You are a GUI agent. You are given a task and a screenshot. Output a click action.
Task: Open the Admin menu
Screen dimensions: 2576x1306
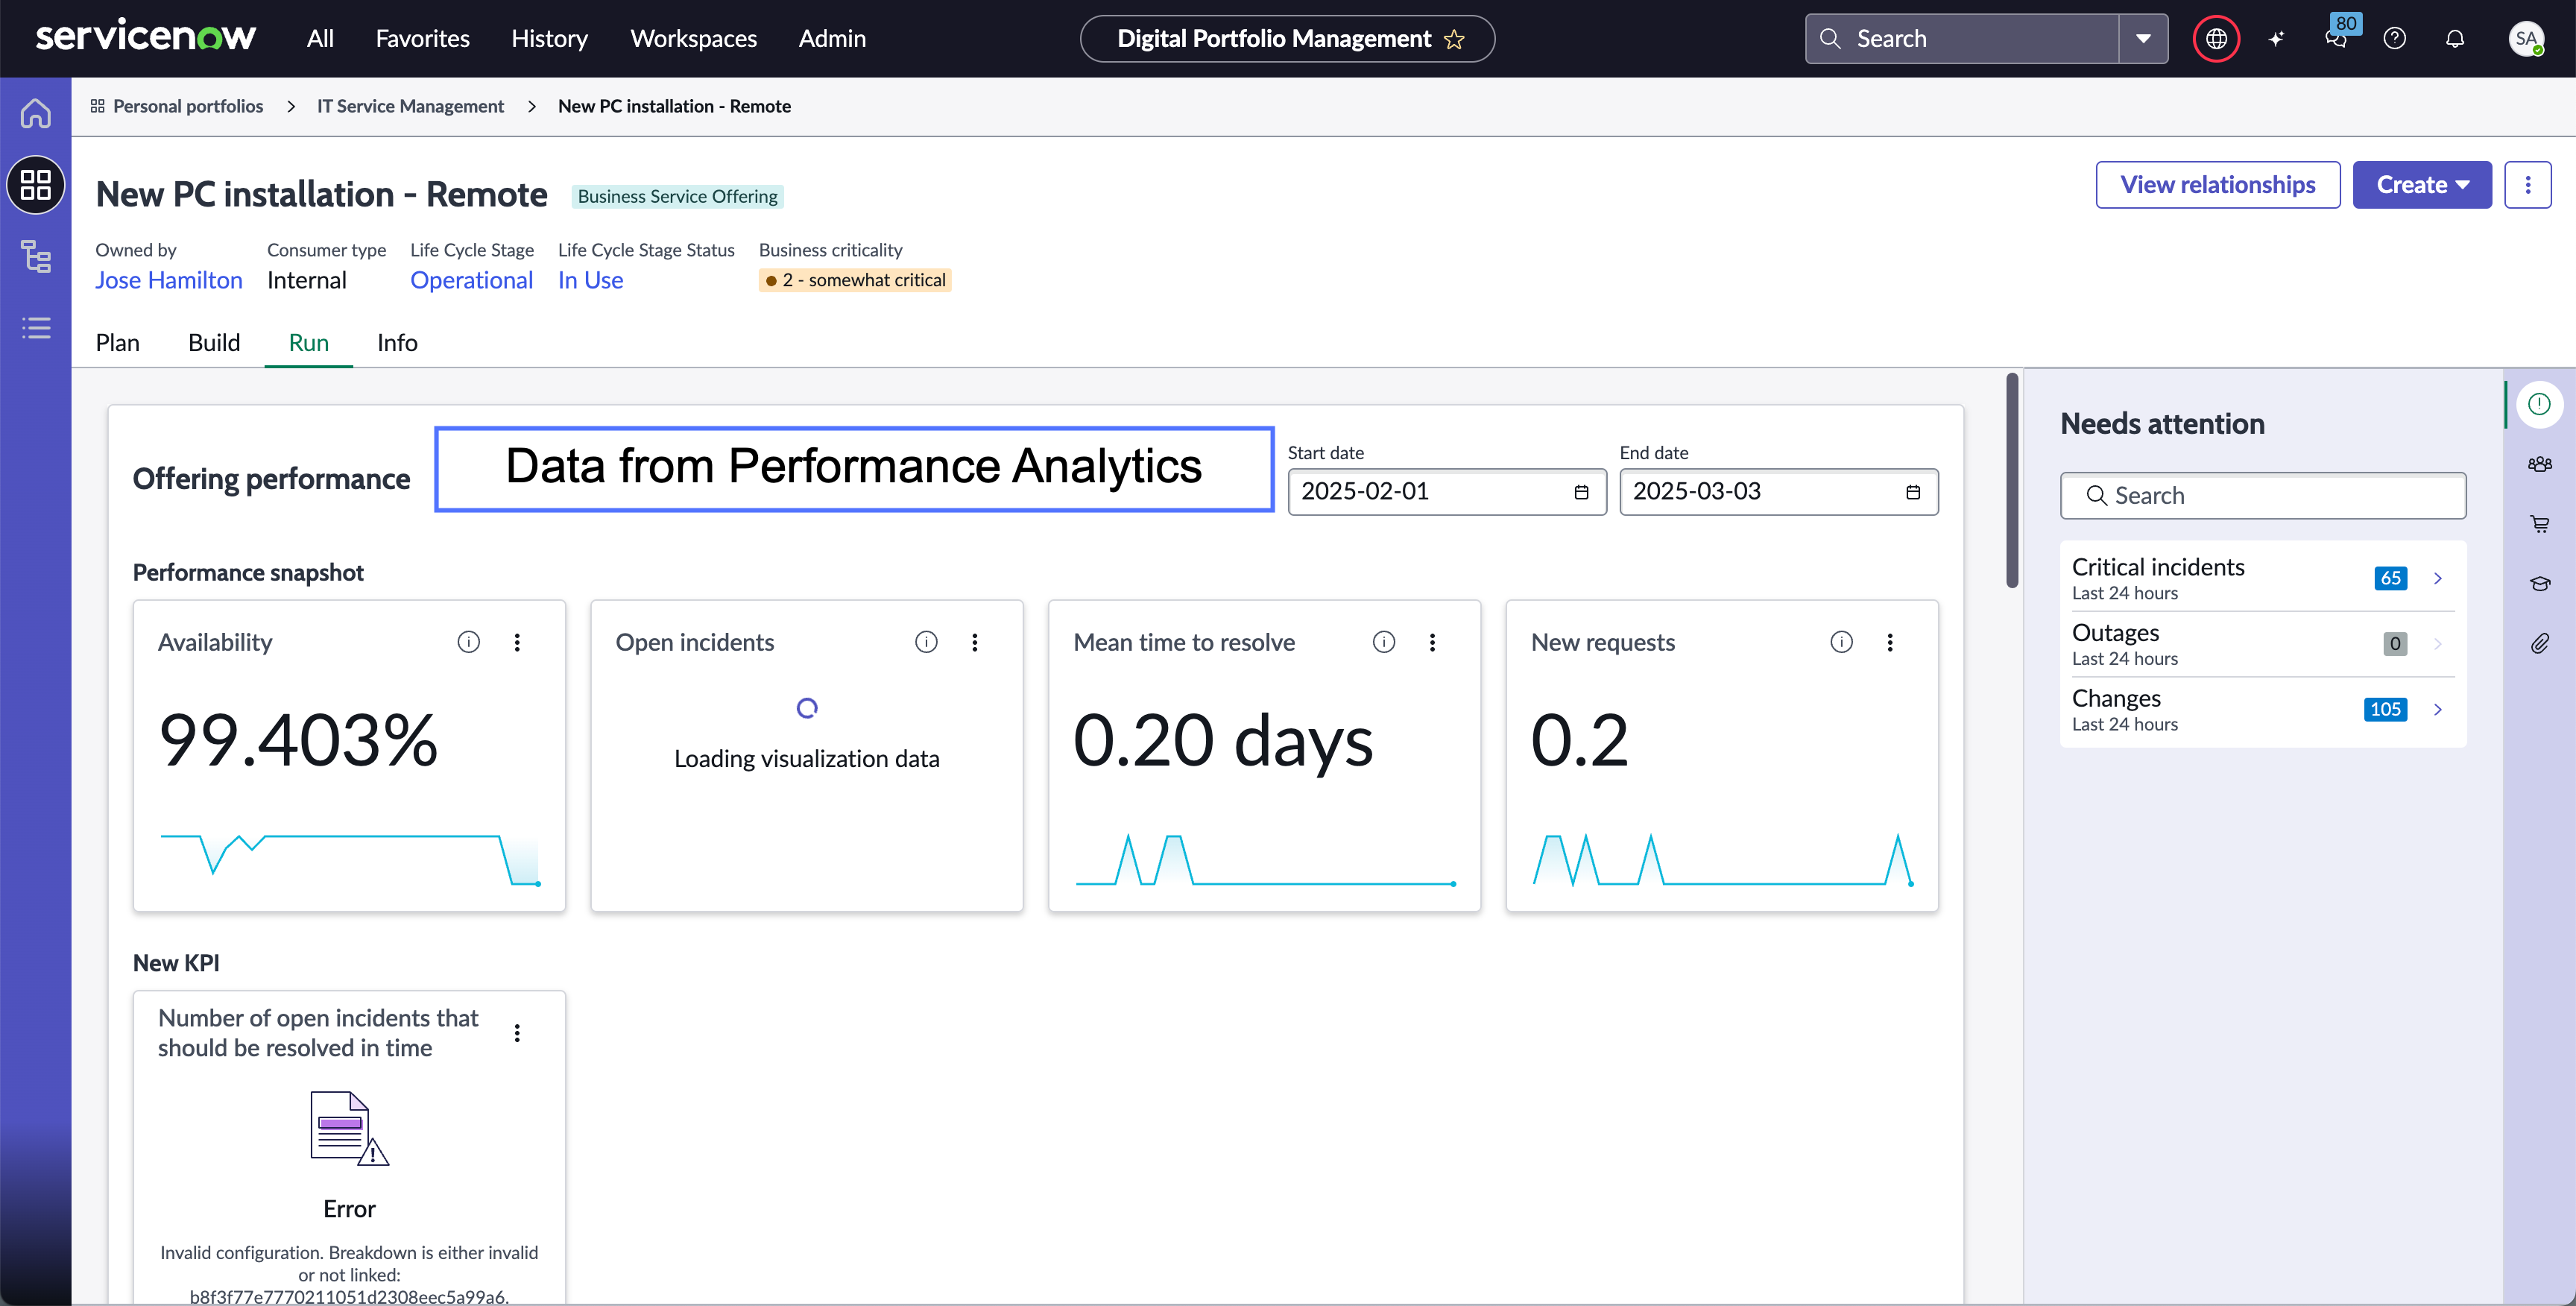tap(832, 39)
